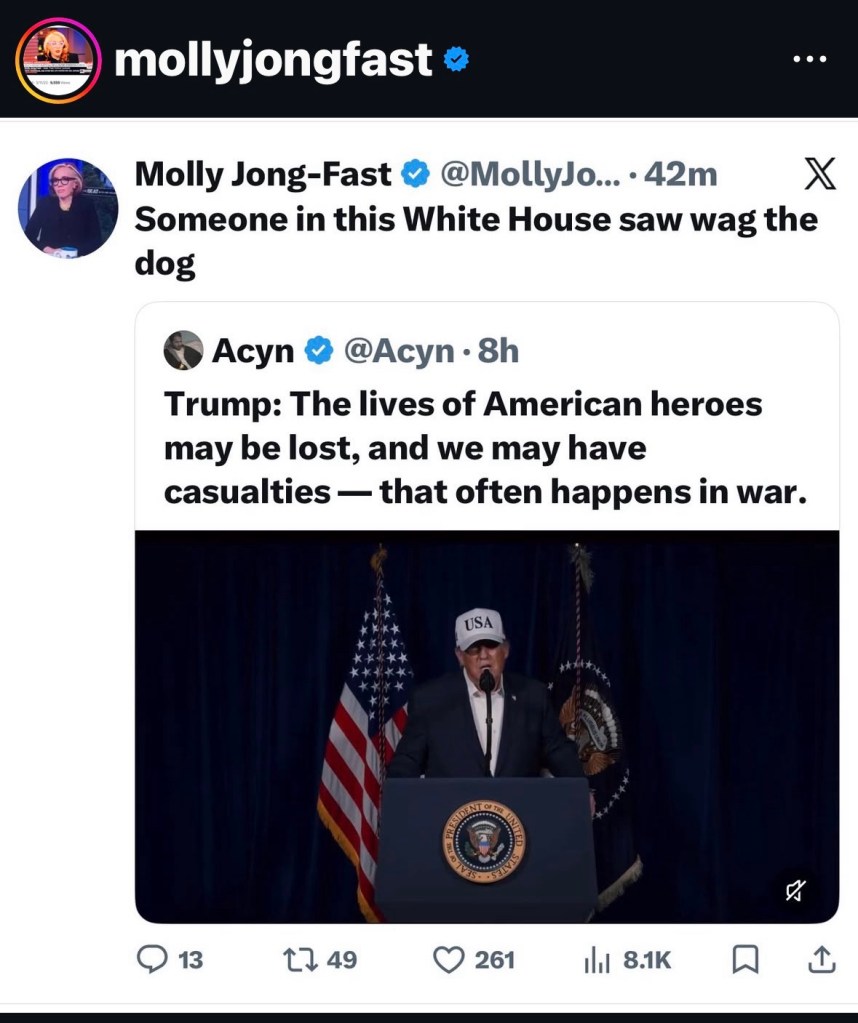Tap Acyn's verified badge
858x1023 pixels.
click(318, 351)
